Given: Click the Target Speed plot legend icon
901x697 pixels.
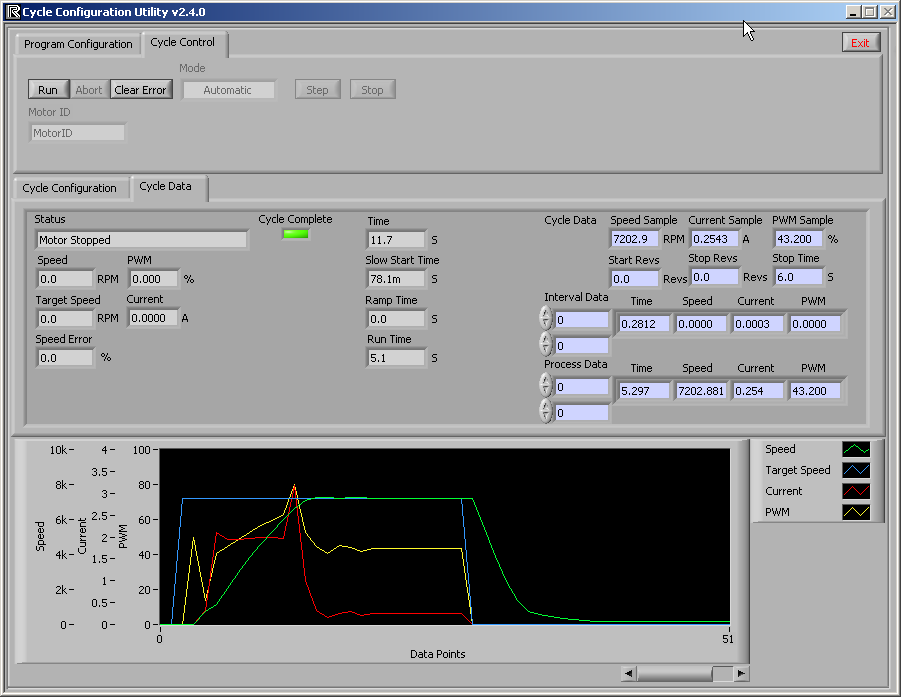Looking at the screenshot, I should tap(856, 471).
